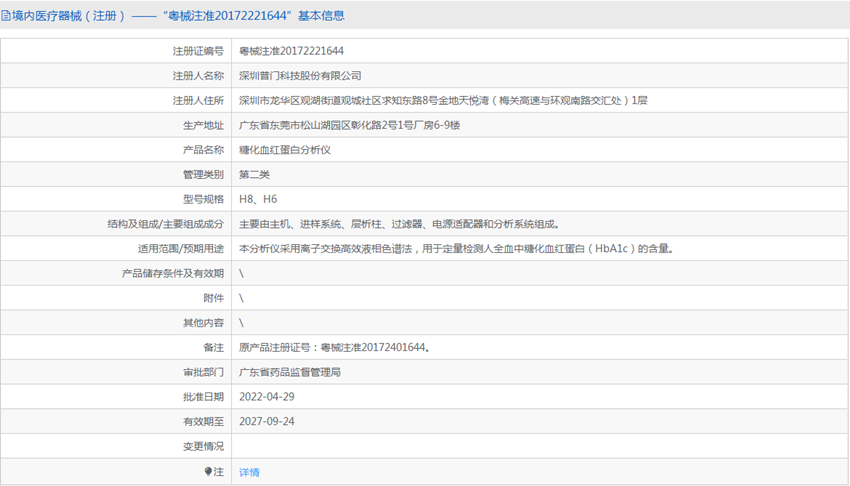850x486 pixels.
Task: Select expiry date 2027-09-24
Action: 267,422
